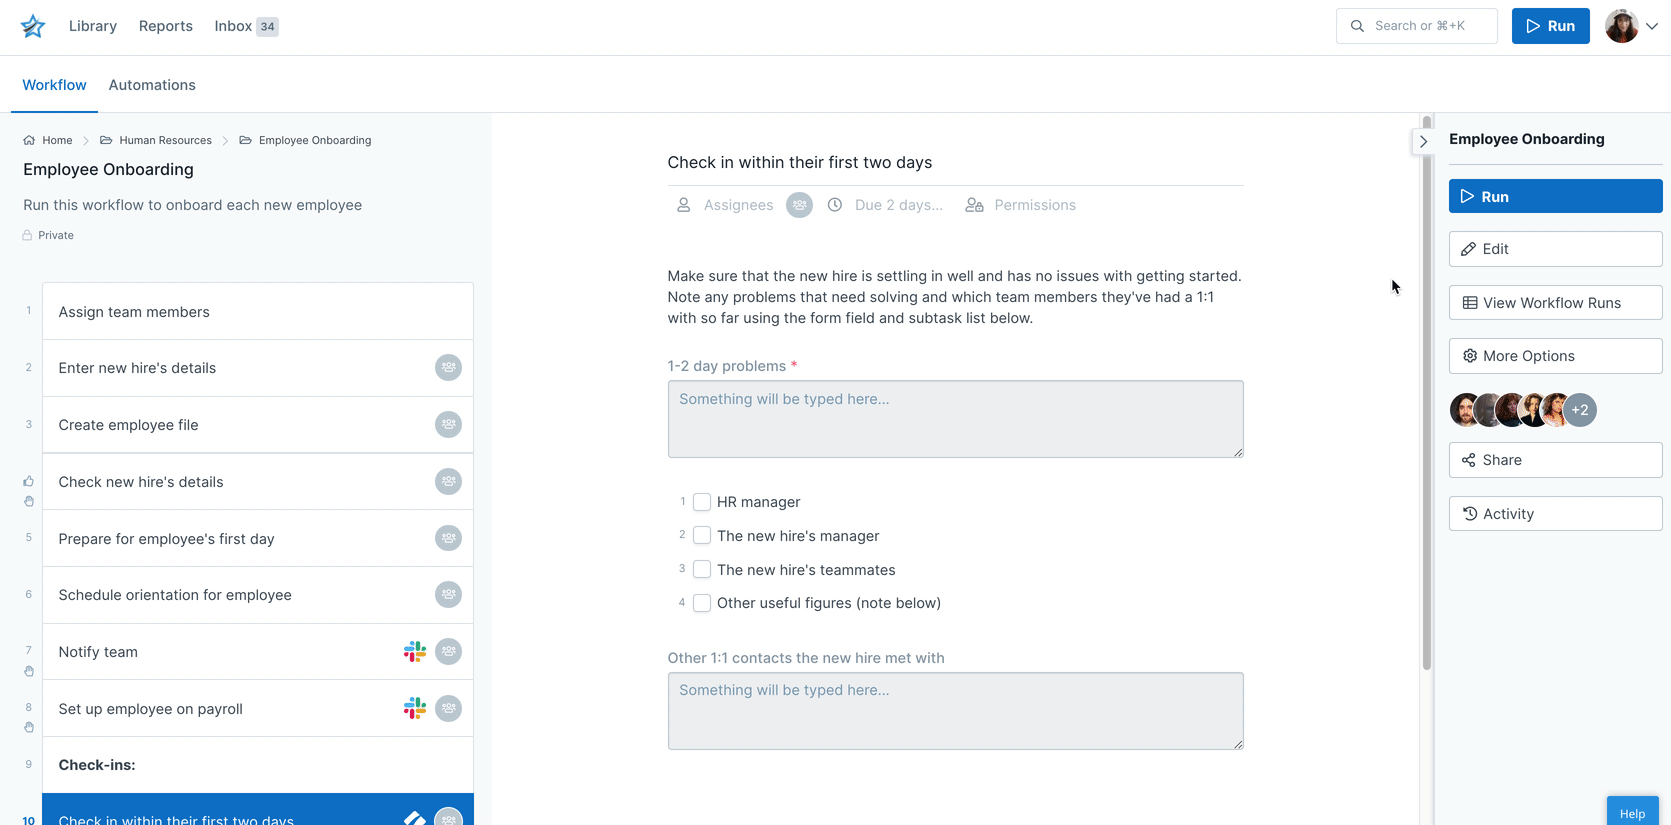Open the Activity button
Screen dimensions: 1671x825
pos(1555,514)
